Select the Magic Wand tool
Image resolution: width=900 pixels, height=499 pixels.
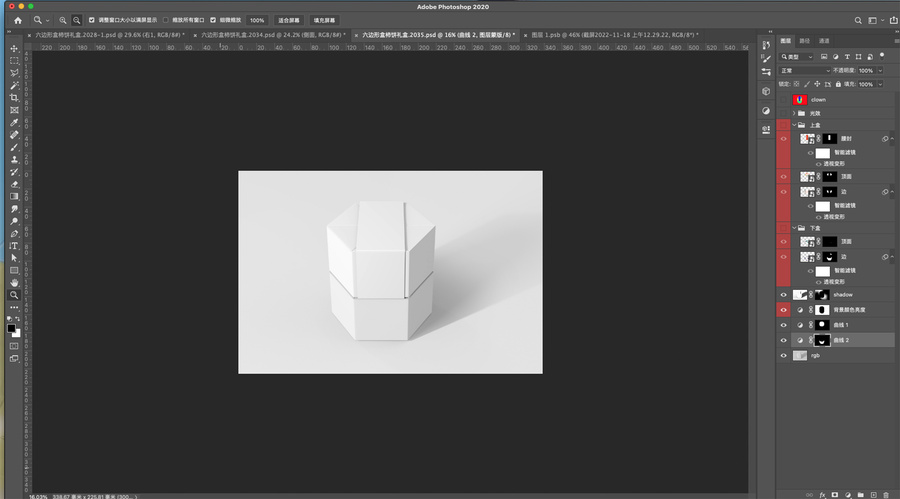(14, 86)
